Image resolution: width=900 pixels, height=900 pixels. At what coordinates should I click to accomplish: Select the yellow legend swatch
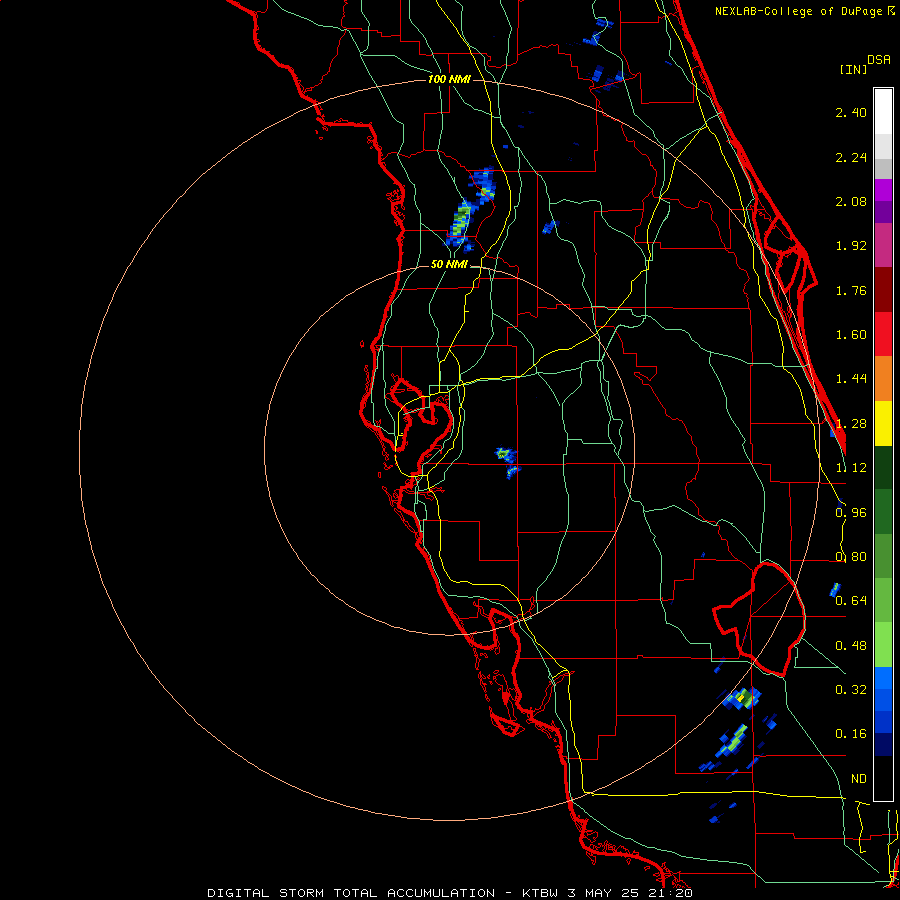click(x=883, y=423)
